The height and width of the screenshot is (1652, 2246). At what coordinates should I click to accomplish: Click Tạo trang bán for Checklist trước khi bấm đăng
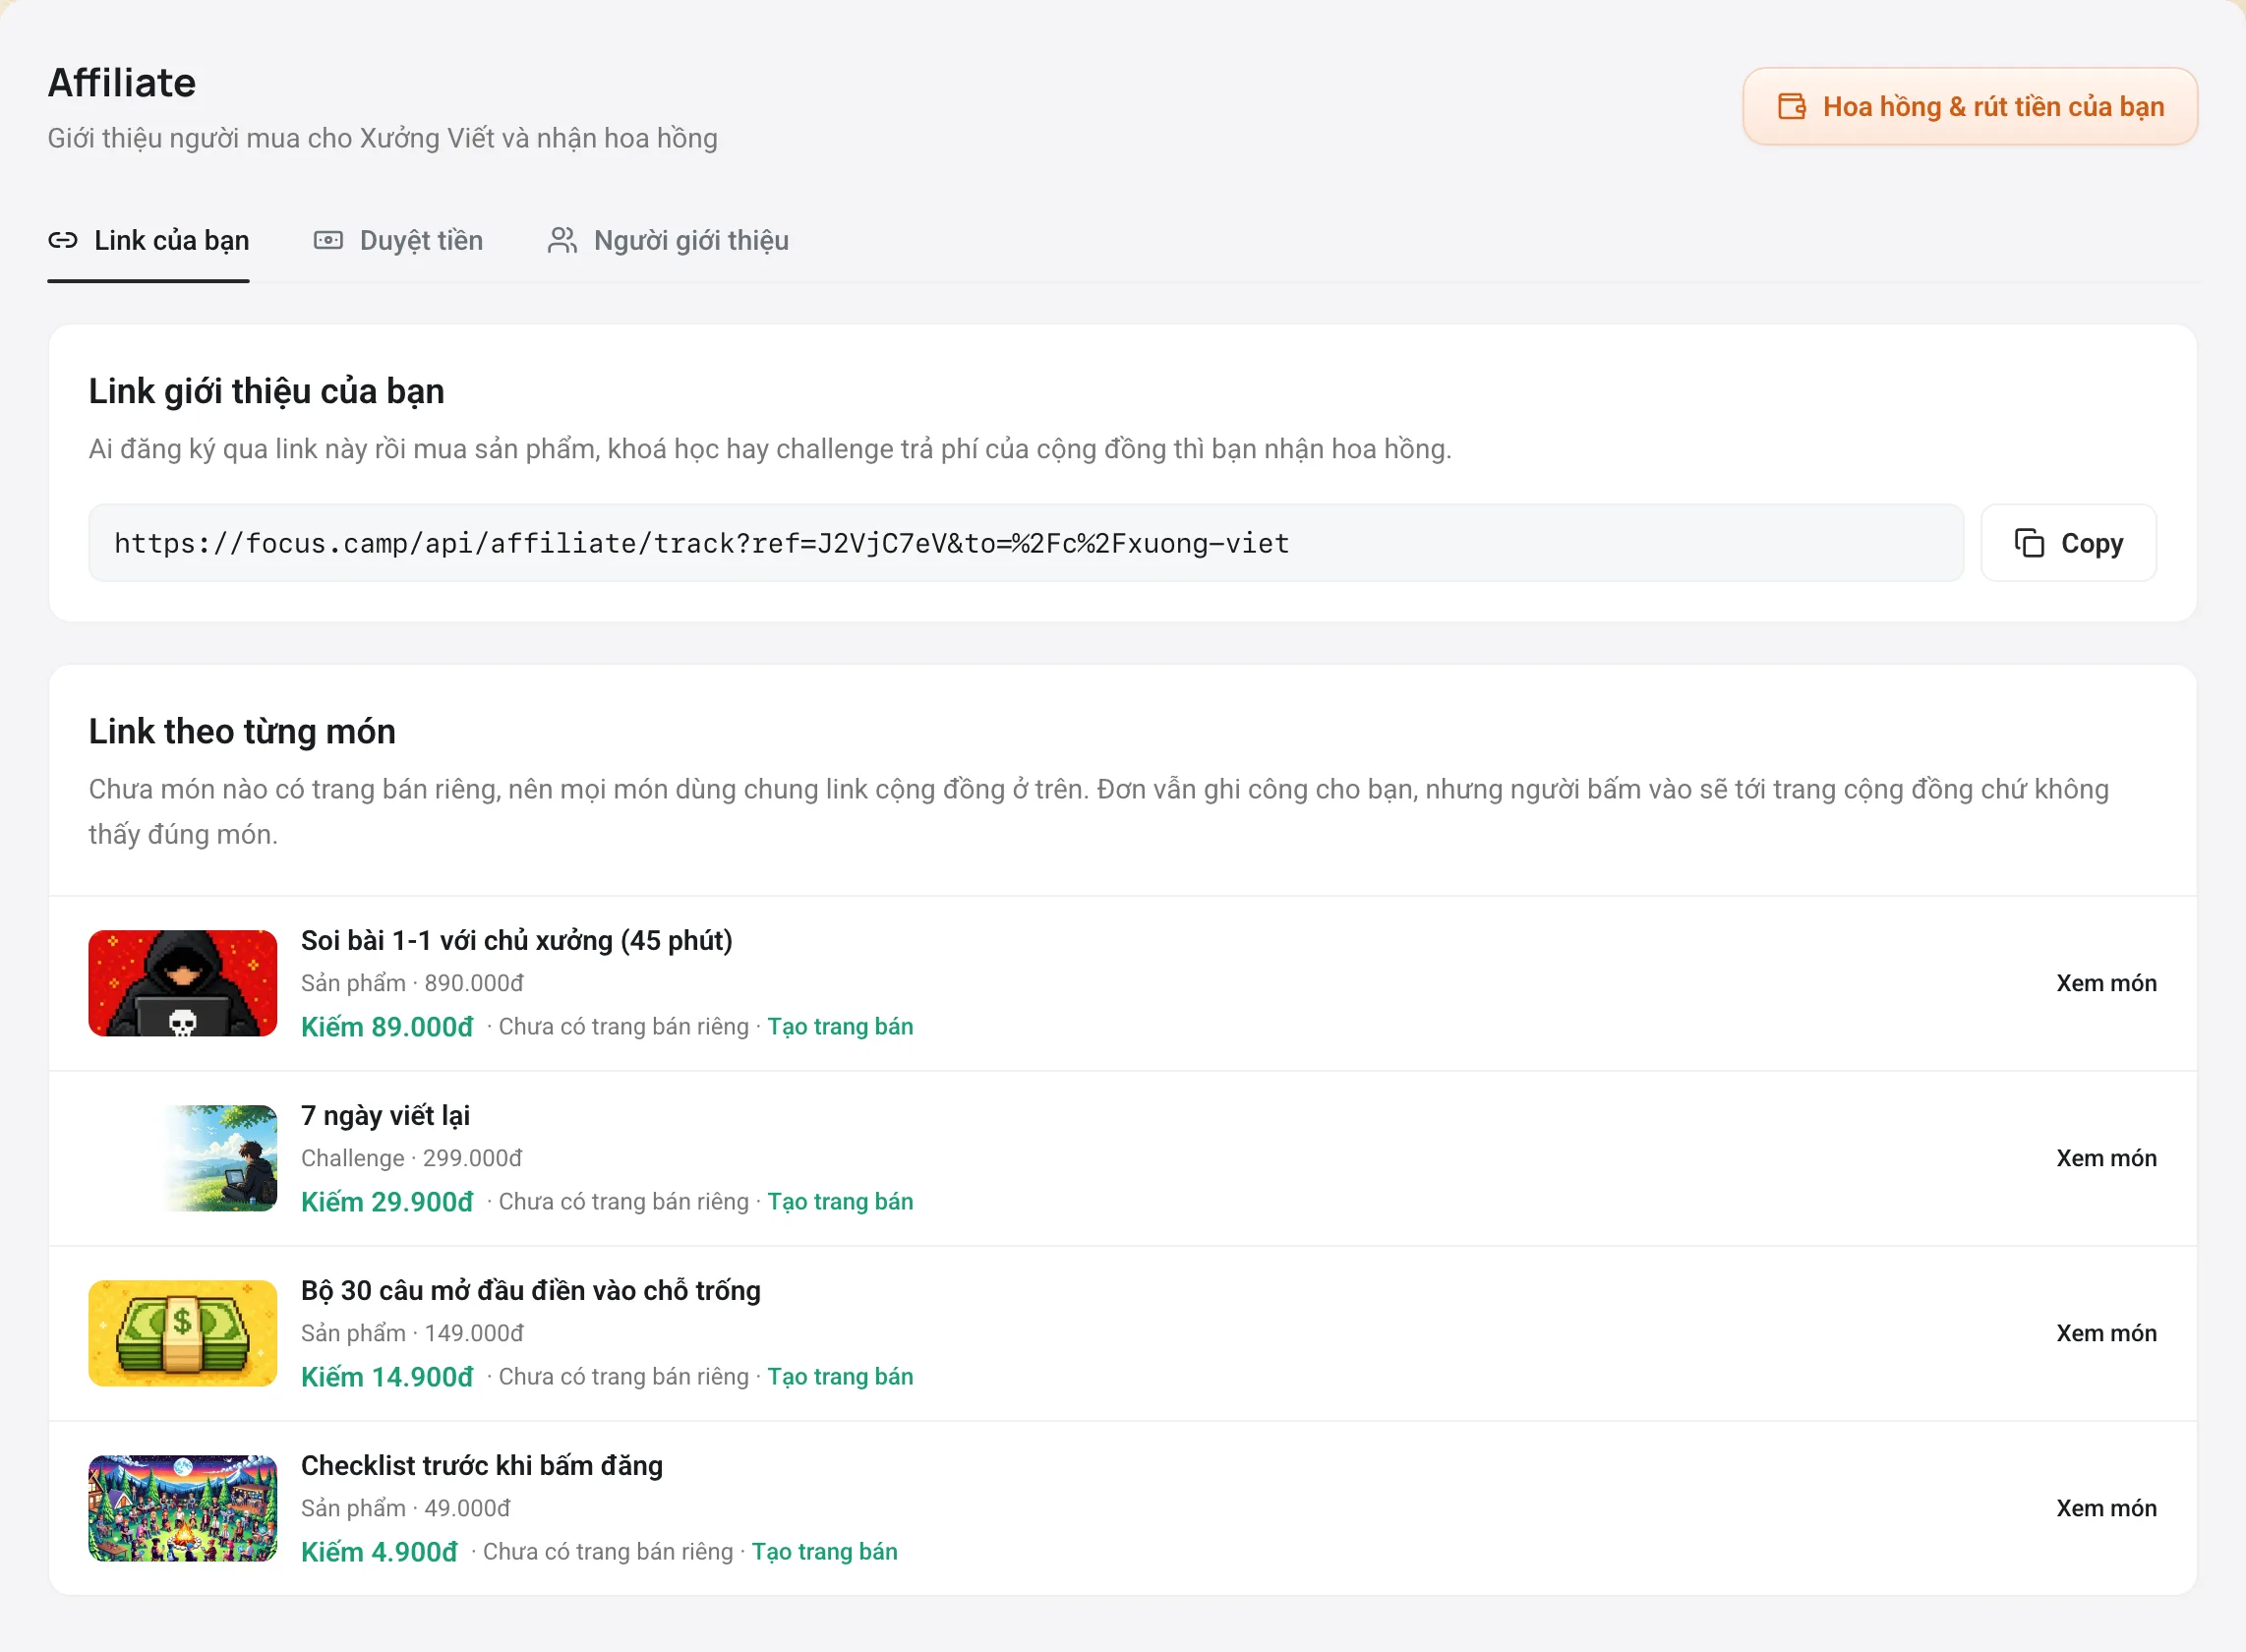pyautogui.click(x=824, y=1552)
